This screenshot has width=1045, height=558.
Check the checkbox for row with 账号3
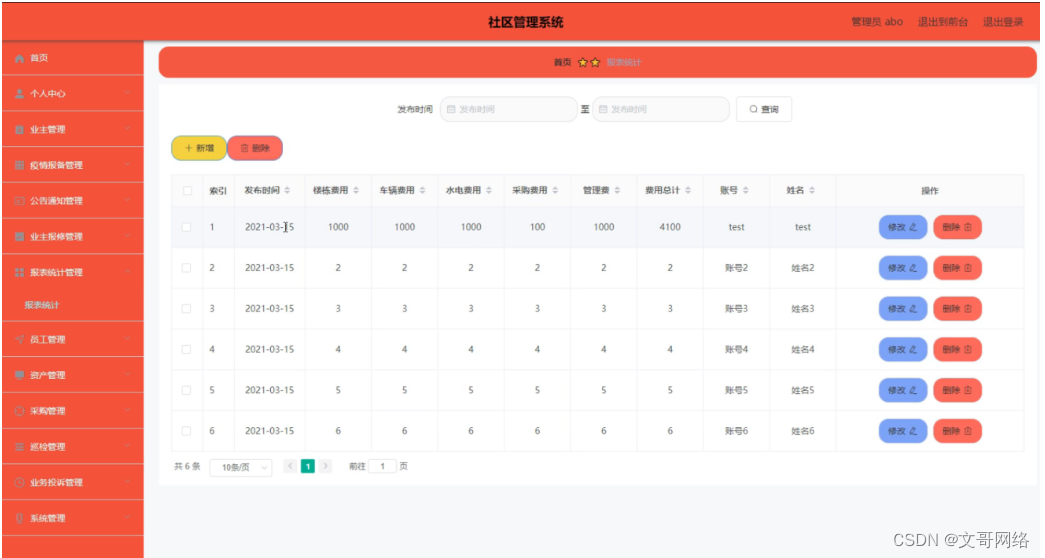[x=187, y=309]
